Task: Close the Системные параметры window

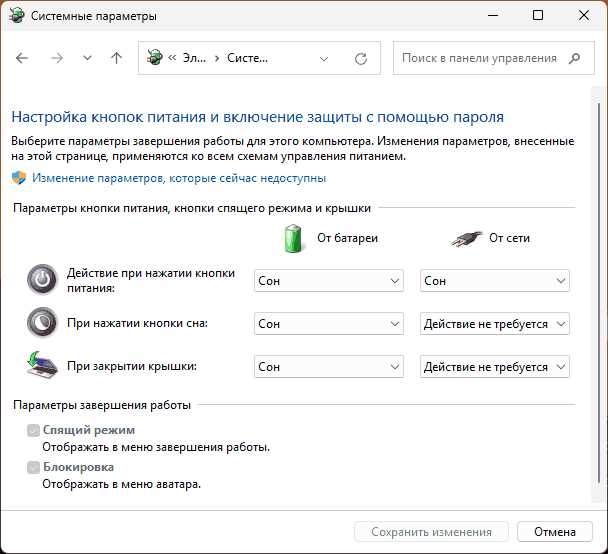Action: coord(584,16)
